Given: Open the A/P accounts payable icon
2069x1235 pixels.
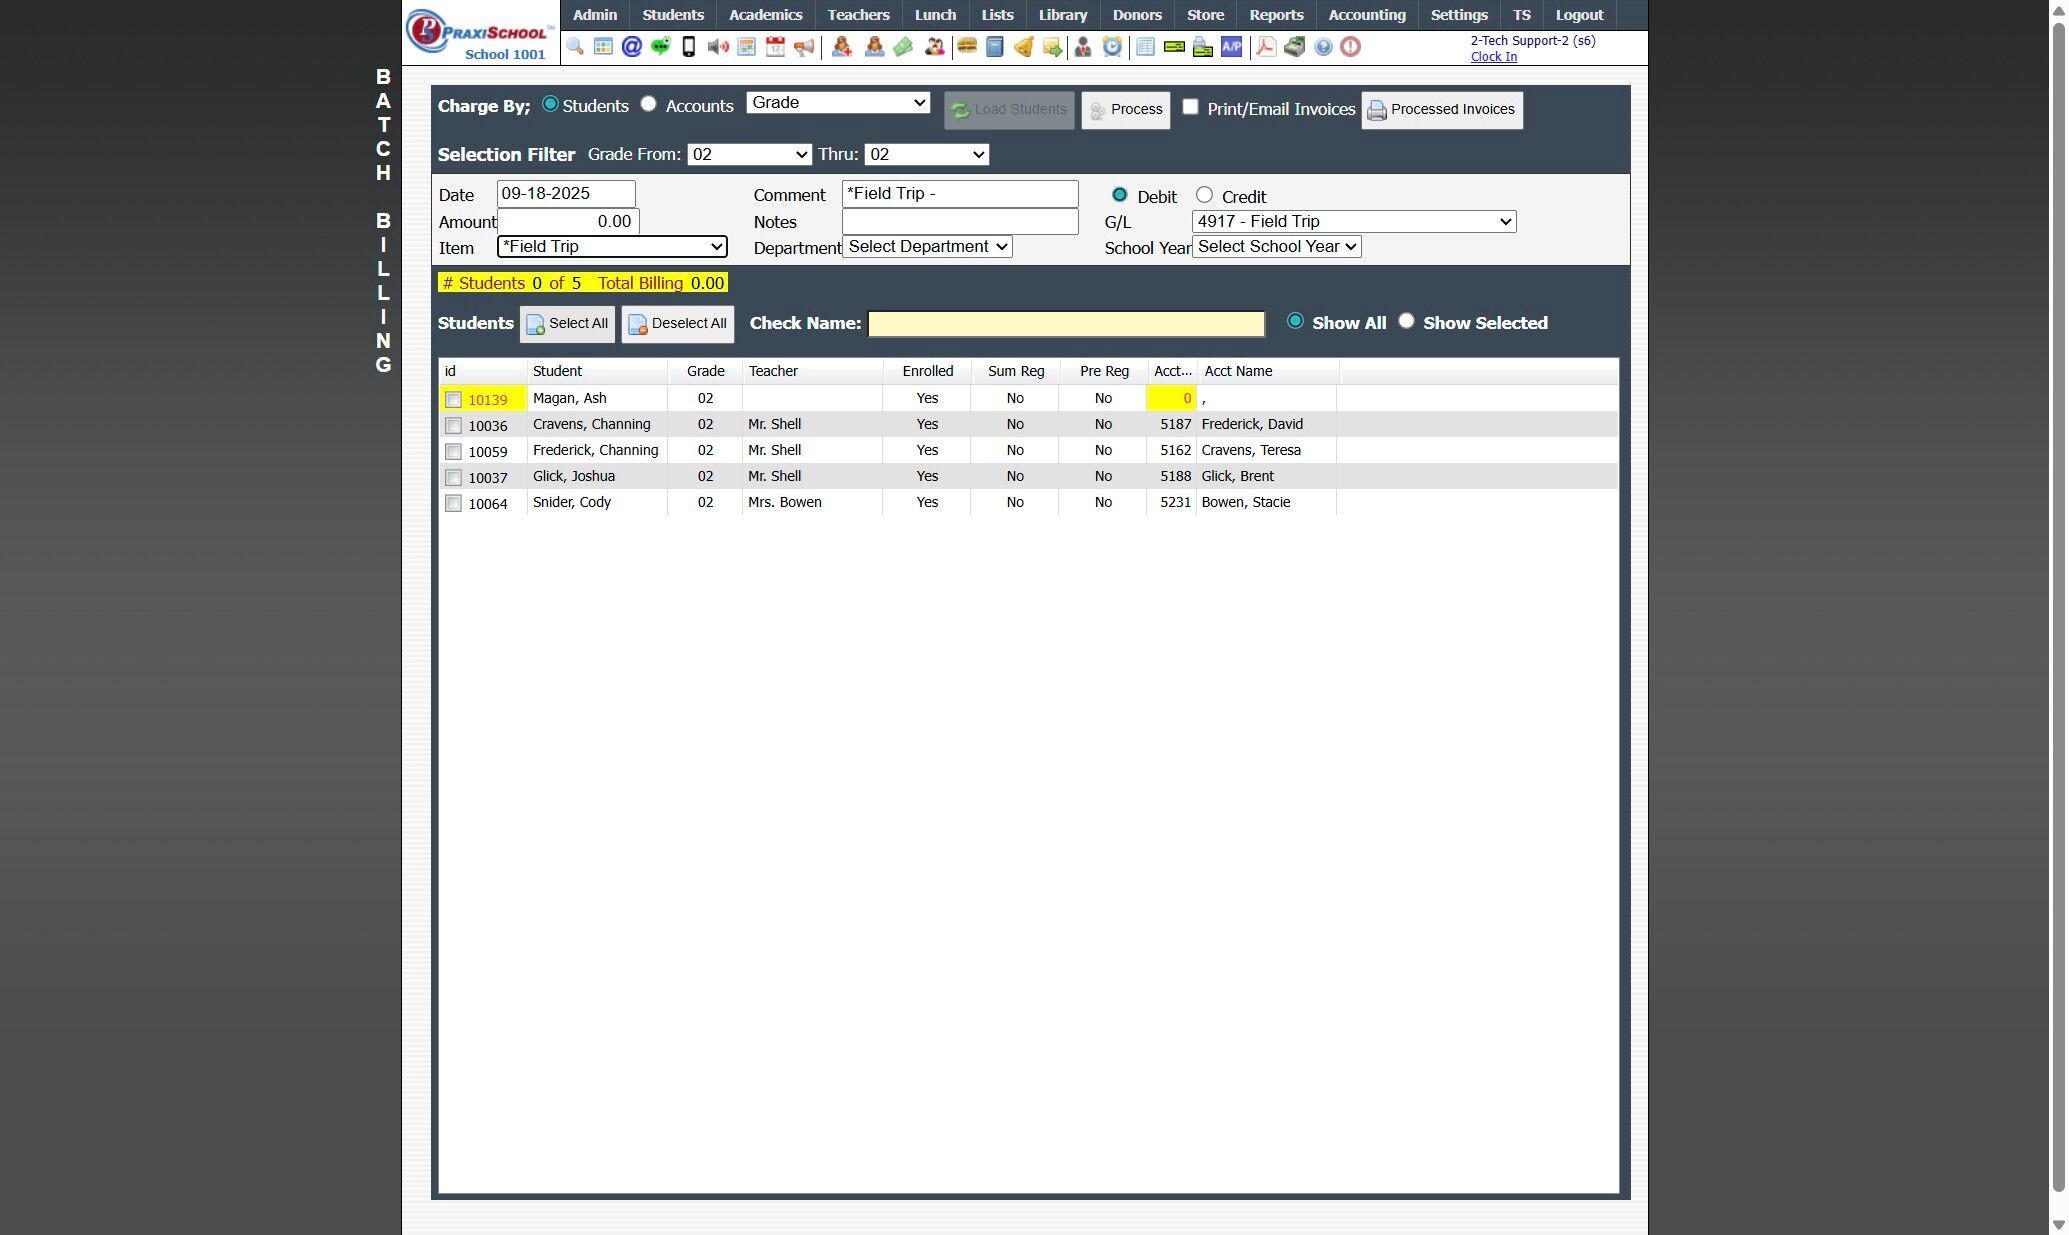Looking at the screenshot, I should [1231, 47].
